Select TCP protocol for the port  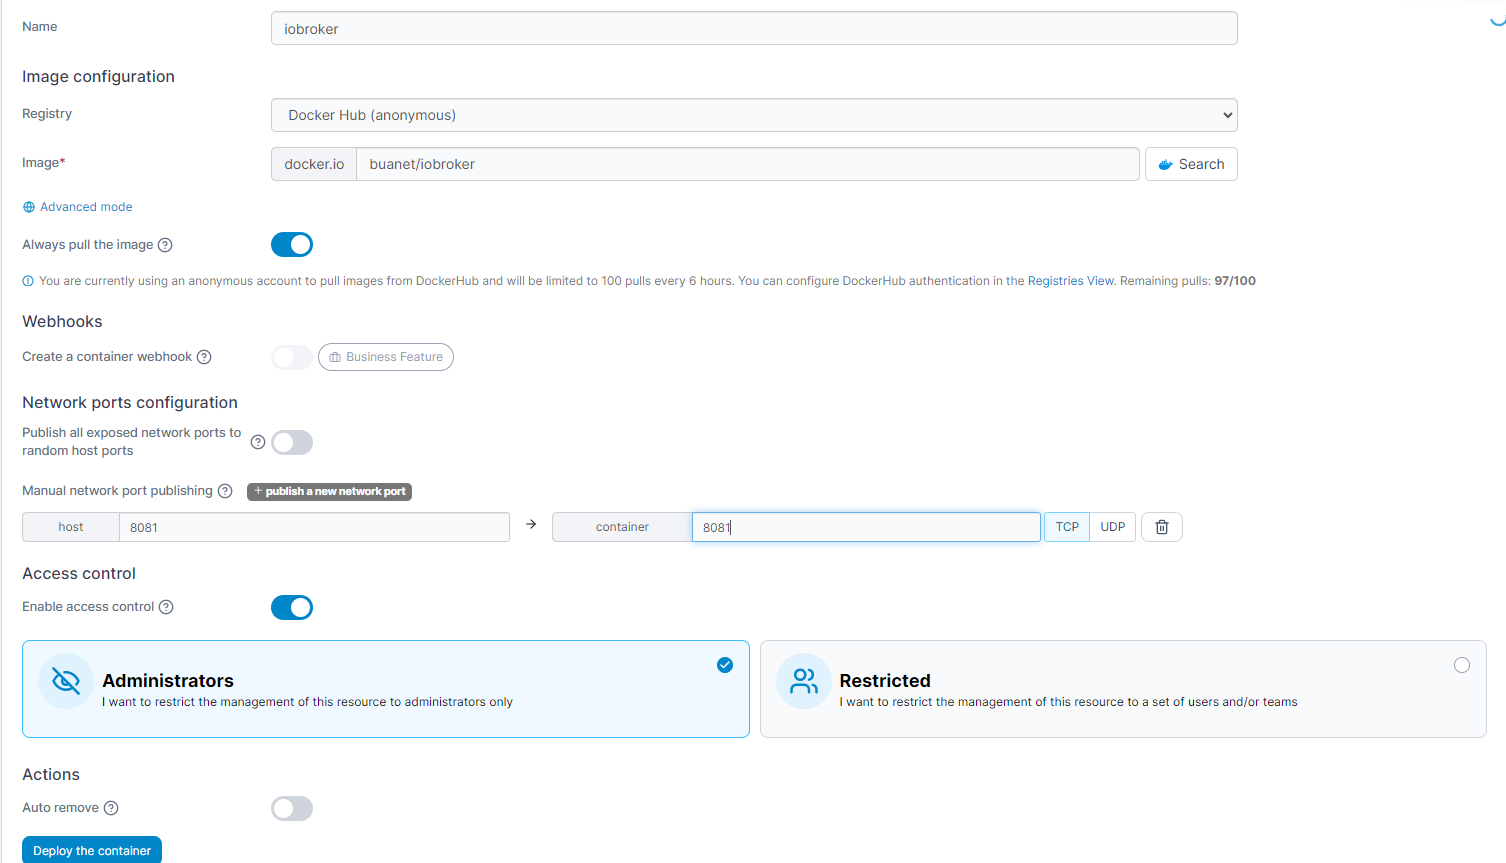(1067, 527)
